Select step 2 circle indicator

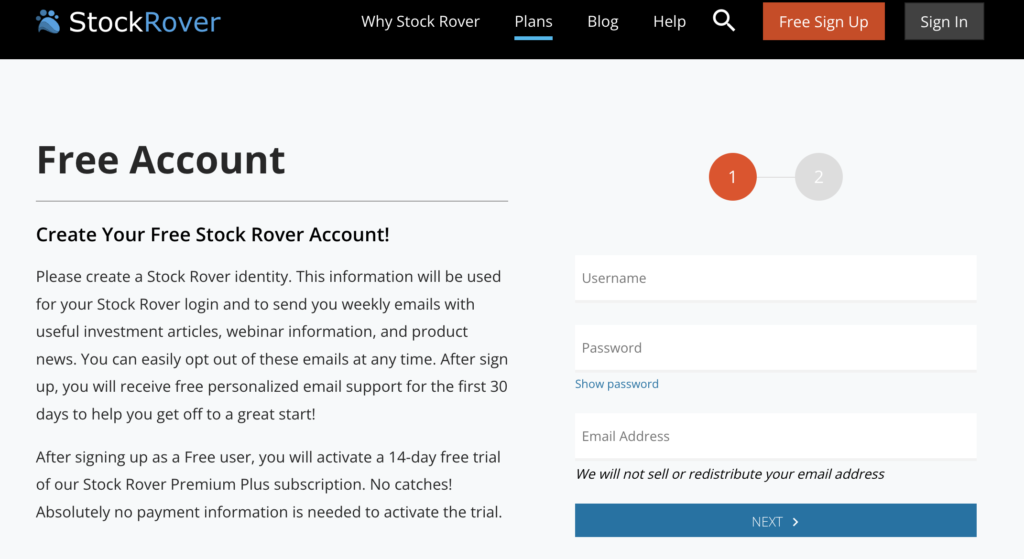[x=819, y=177]
